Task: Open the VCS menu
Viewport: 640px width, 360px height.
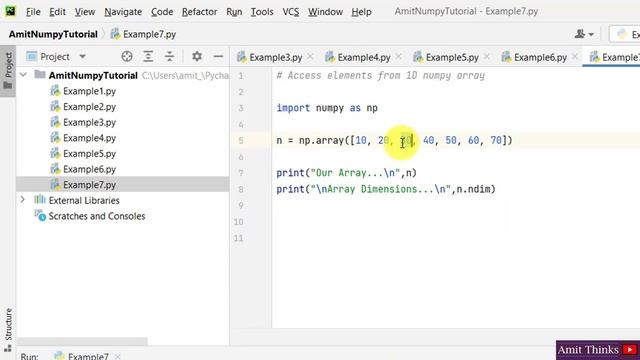Action: click(x=291, y=12)
